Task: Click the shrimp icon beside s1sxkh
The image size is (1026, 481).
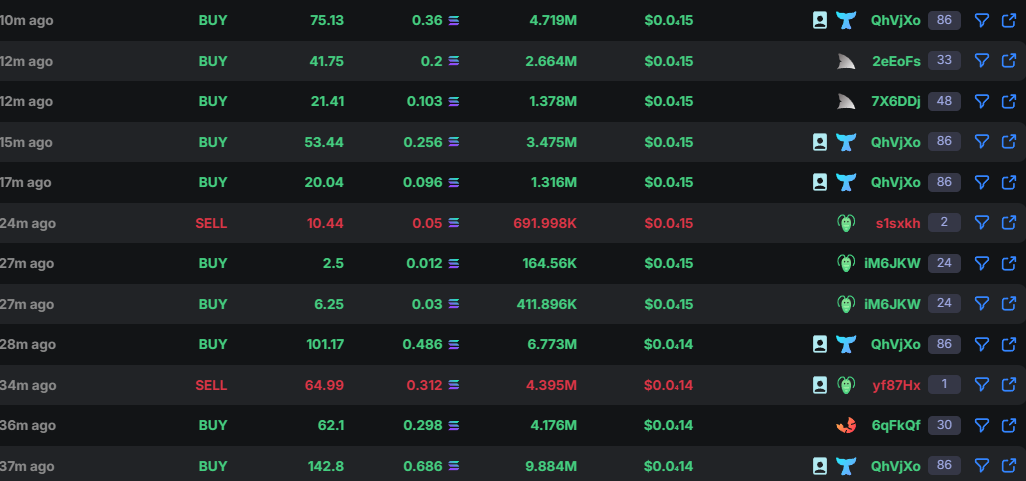Action: tap(846, 223)
